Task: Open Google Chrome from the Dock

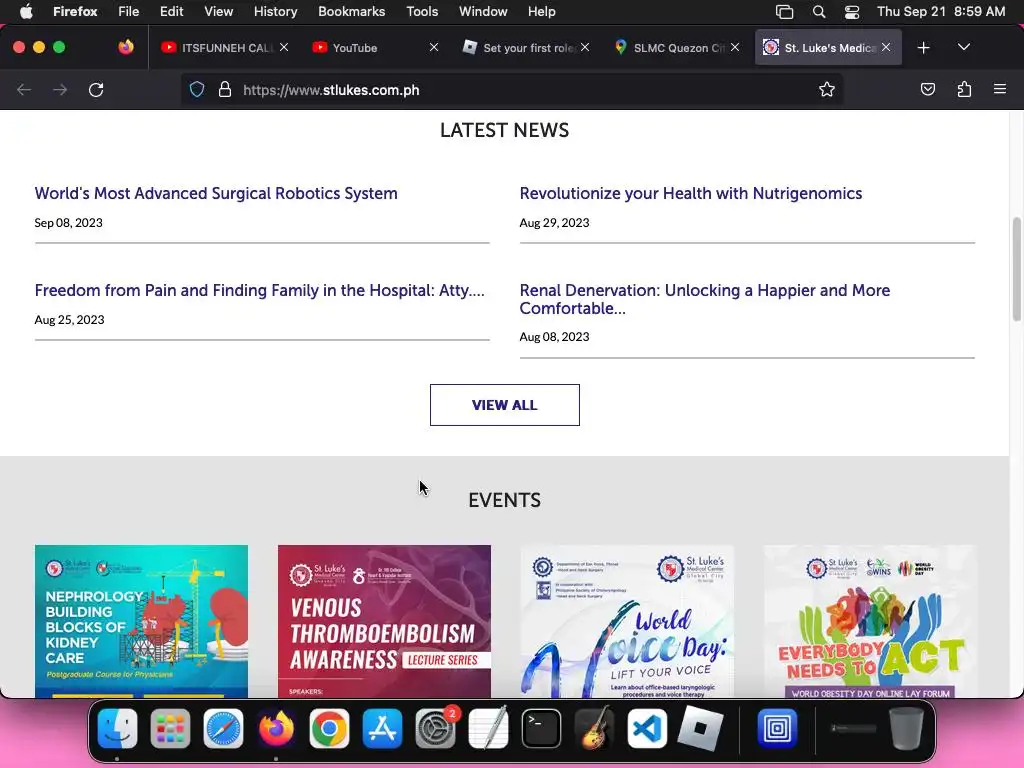Action: [329, 728]
